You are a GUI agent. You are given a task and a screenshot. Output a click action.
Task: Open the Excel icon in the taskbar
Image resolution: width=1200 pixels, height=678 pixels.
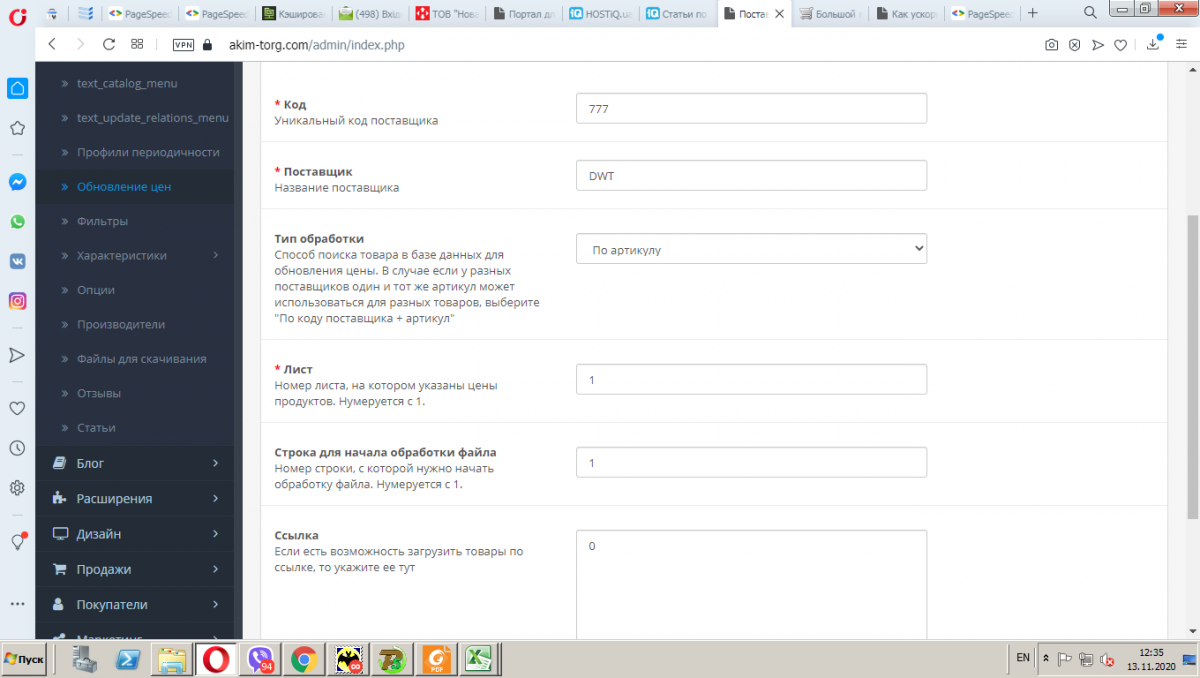[x=479, y=659]
